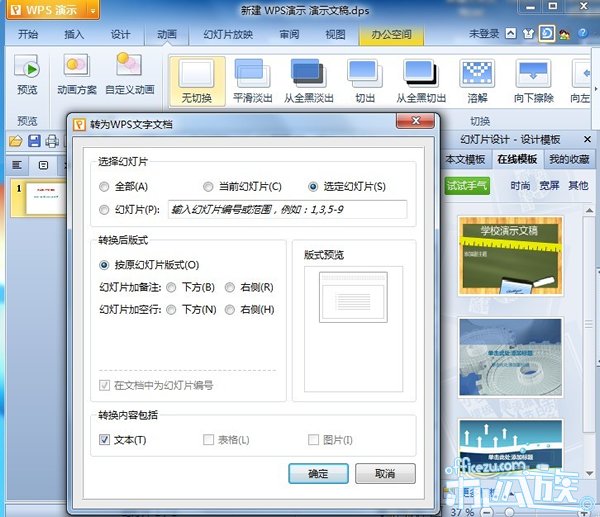
Task: Click the slide range input field
Action: coord(288,209)
